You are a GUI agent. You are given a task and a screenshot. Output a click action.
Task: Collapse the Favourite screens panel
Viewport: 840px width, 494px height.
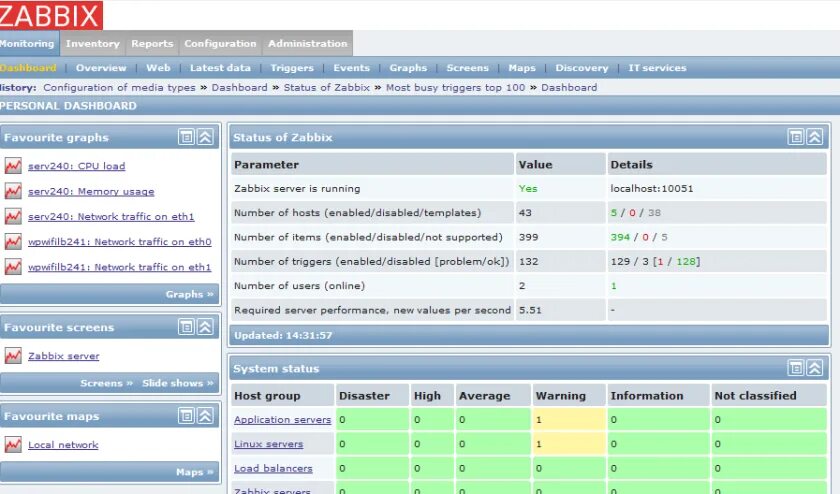pyautogui.click(x=205, y=327)
